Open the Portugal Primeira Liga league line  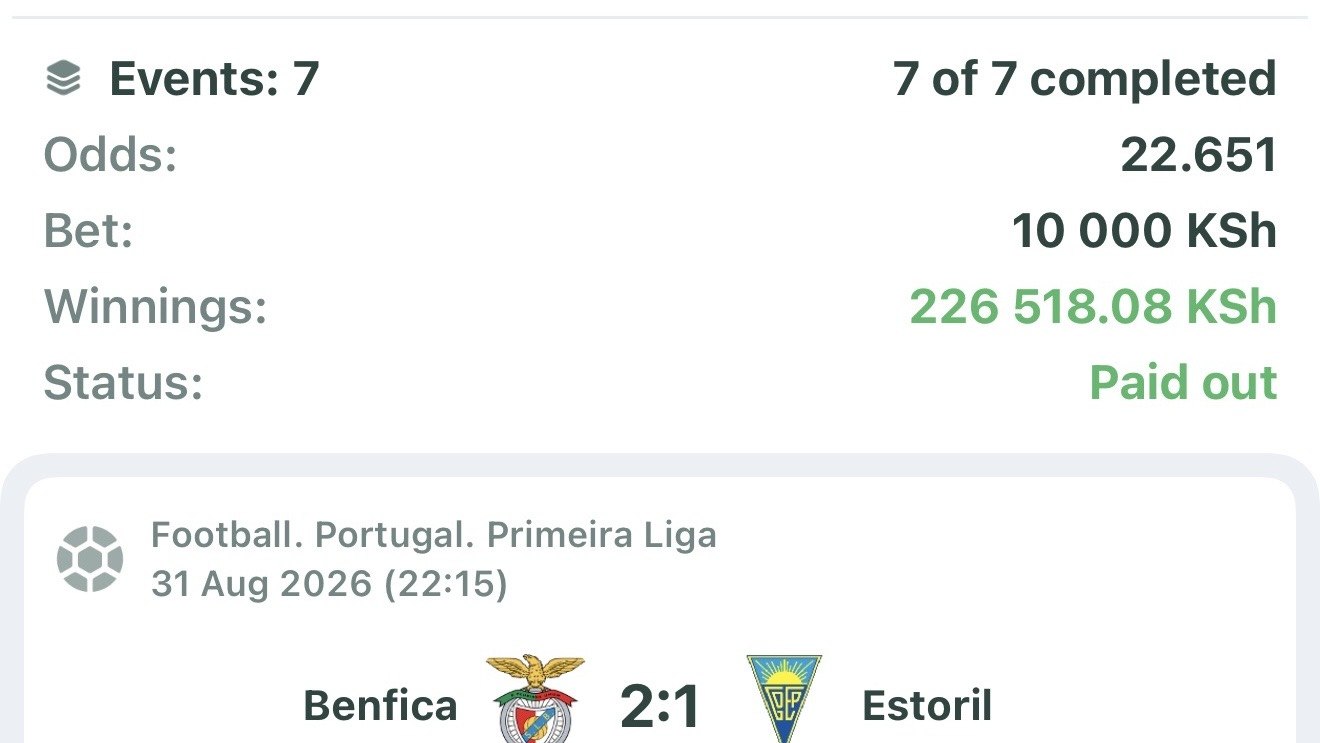[x=434, y=536]
